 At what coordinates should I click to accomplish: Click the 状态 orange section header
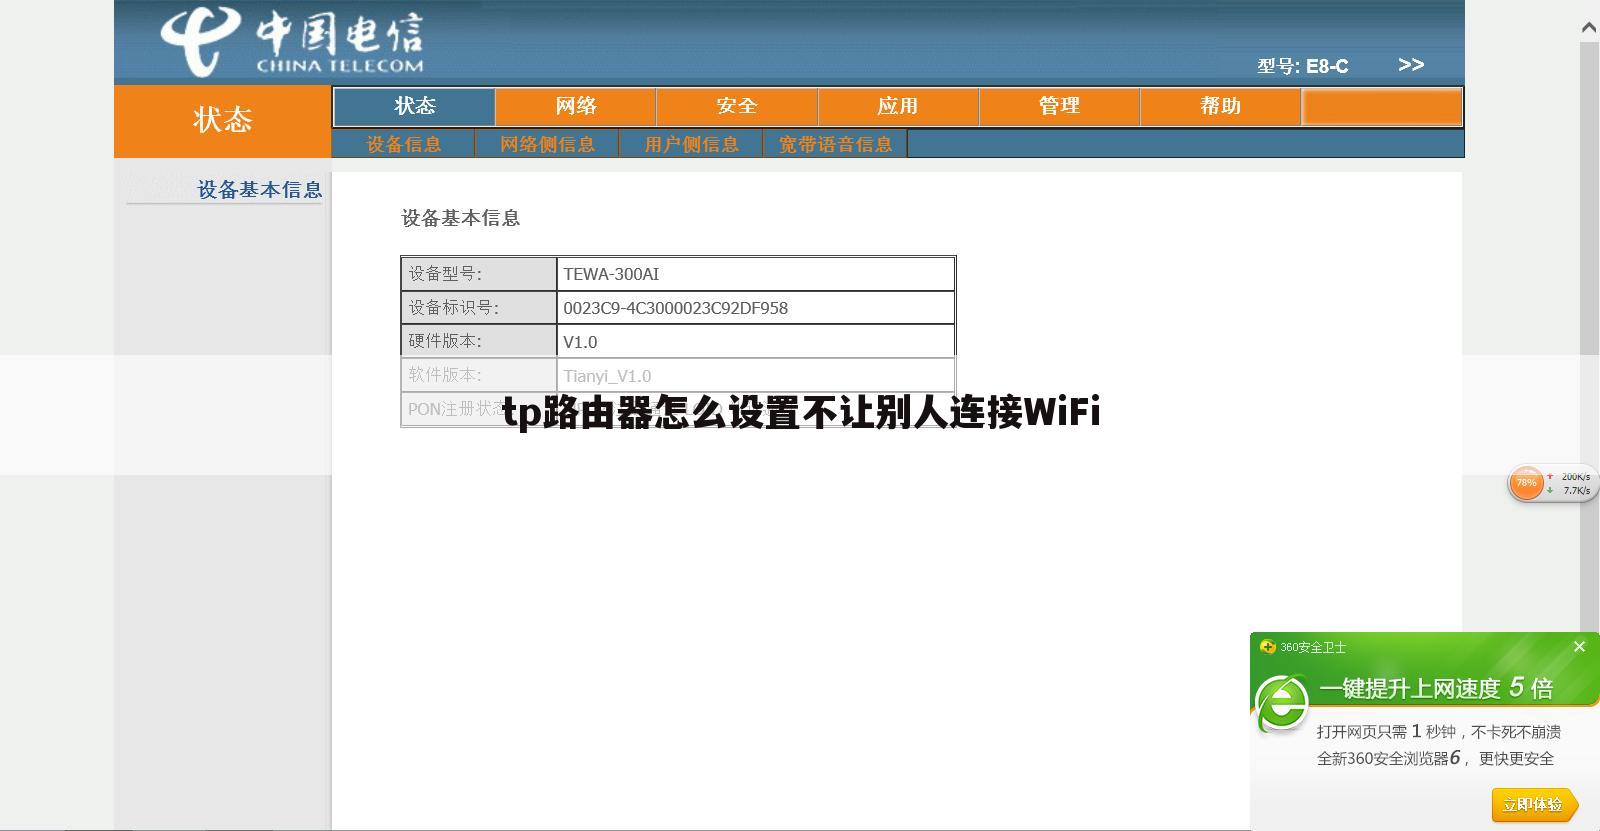222,121
